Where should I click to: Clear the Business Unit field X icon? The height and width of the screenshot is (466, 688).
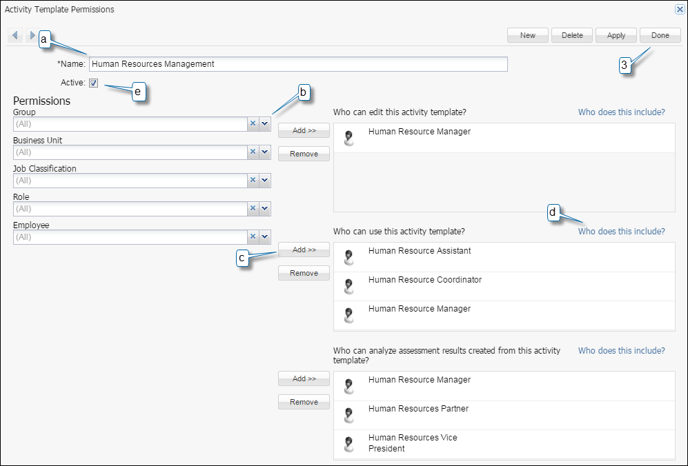pyautogui.click(x=253, y=153)
